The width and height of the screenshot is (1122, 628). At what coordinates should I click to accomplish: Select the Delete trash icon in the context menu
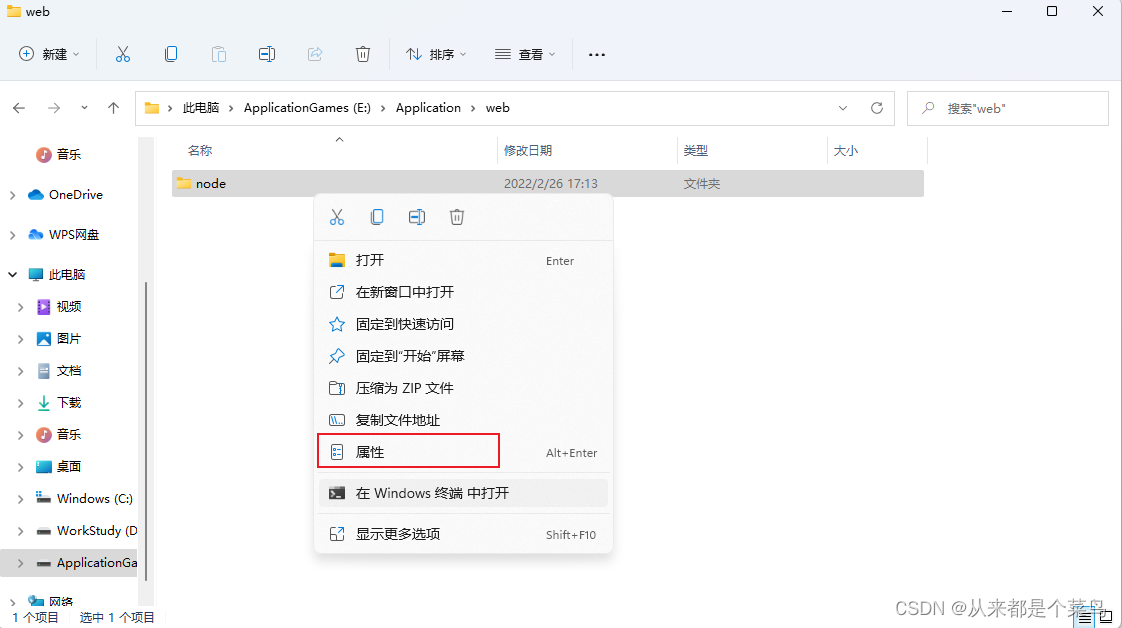[x=457, y=216]
